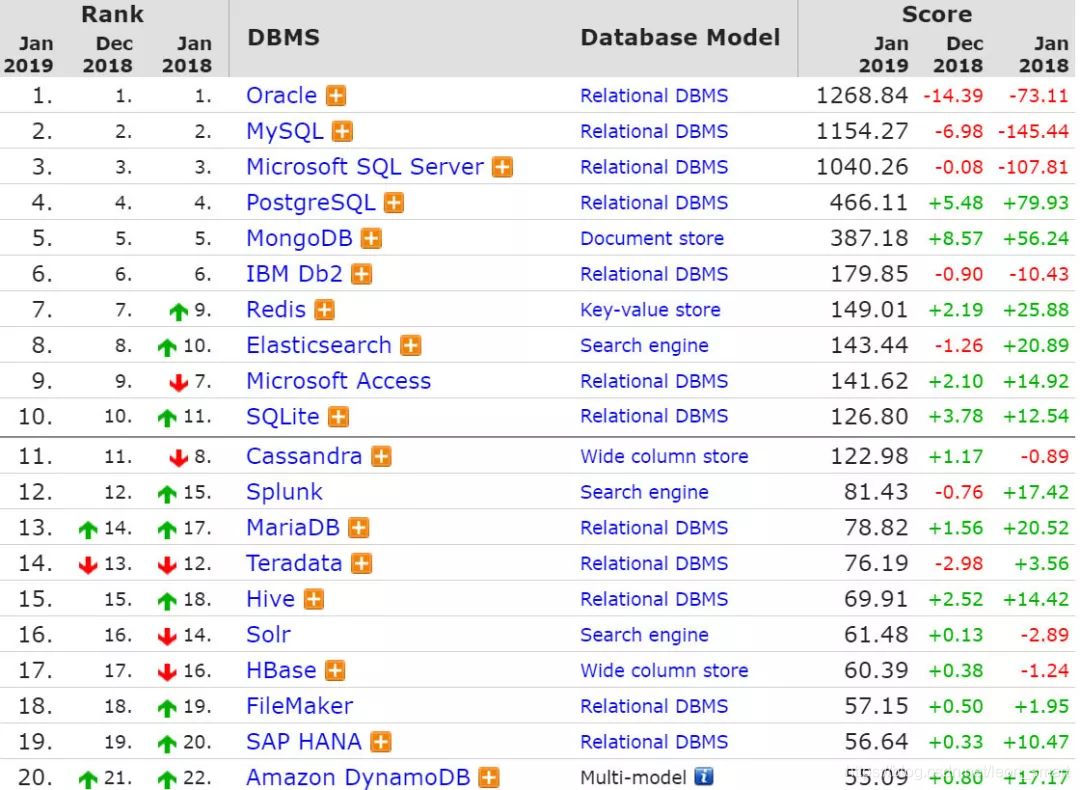Open the Microsoft Access link

click(x=338, y=382)
